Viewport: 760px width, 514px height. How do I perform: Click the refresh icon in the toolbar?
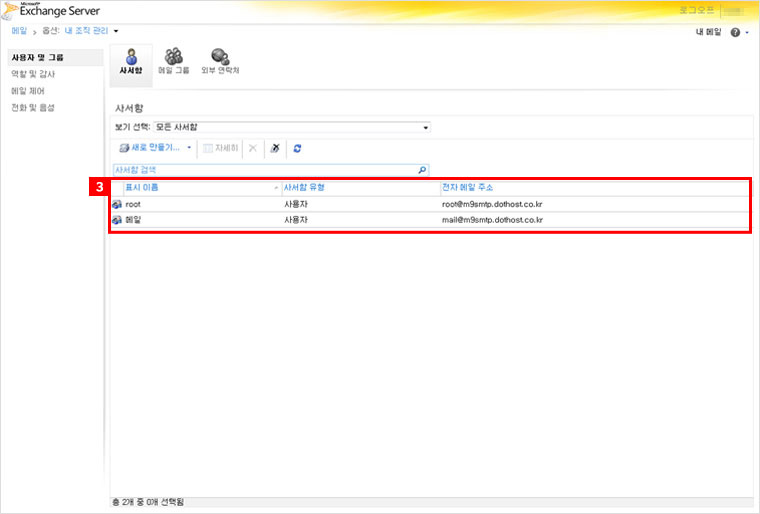(297, 148)
